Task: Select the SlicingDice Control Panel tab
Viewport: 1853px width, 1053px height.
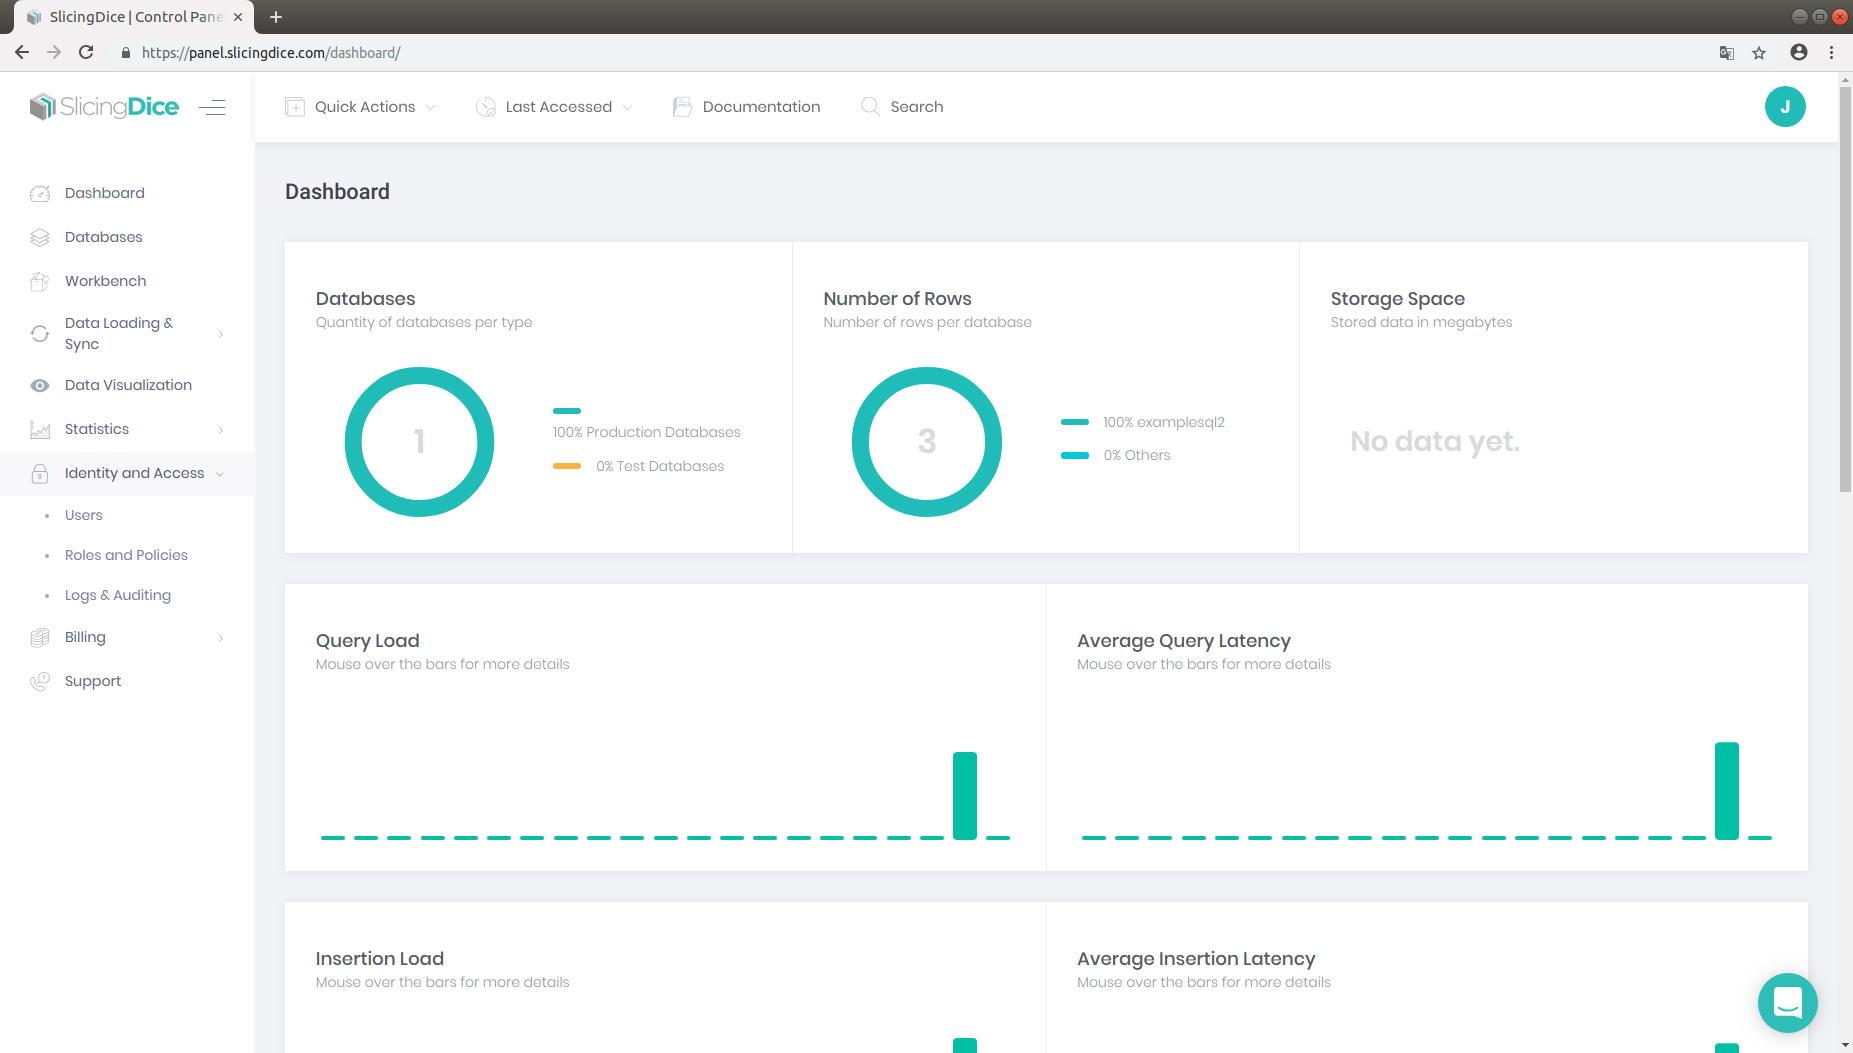Action: tap(134, 17)
